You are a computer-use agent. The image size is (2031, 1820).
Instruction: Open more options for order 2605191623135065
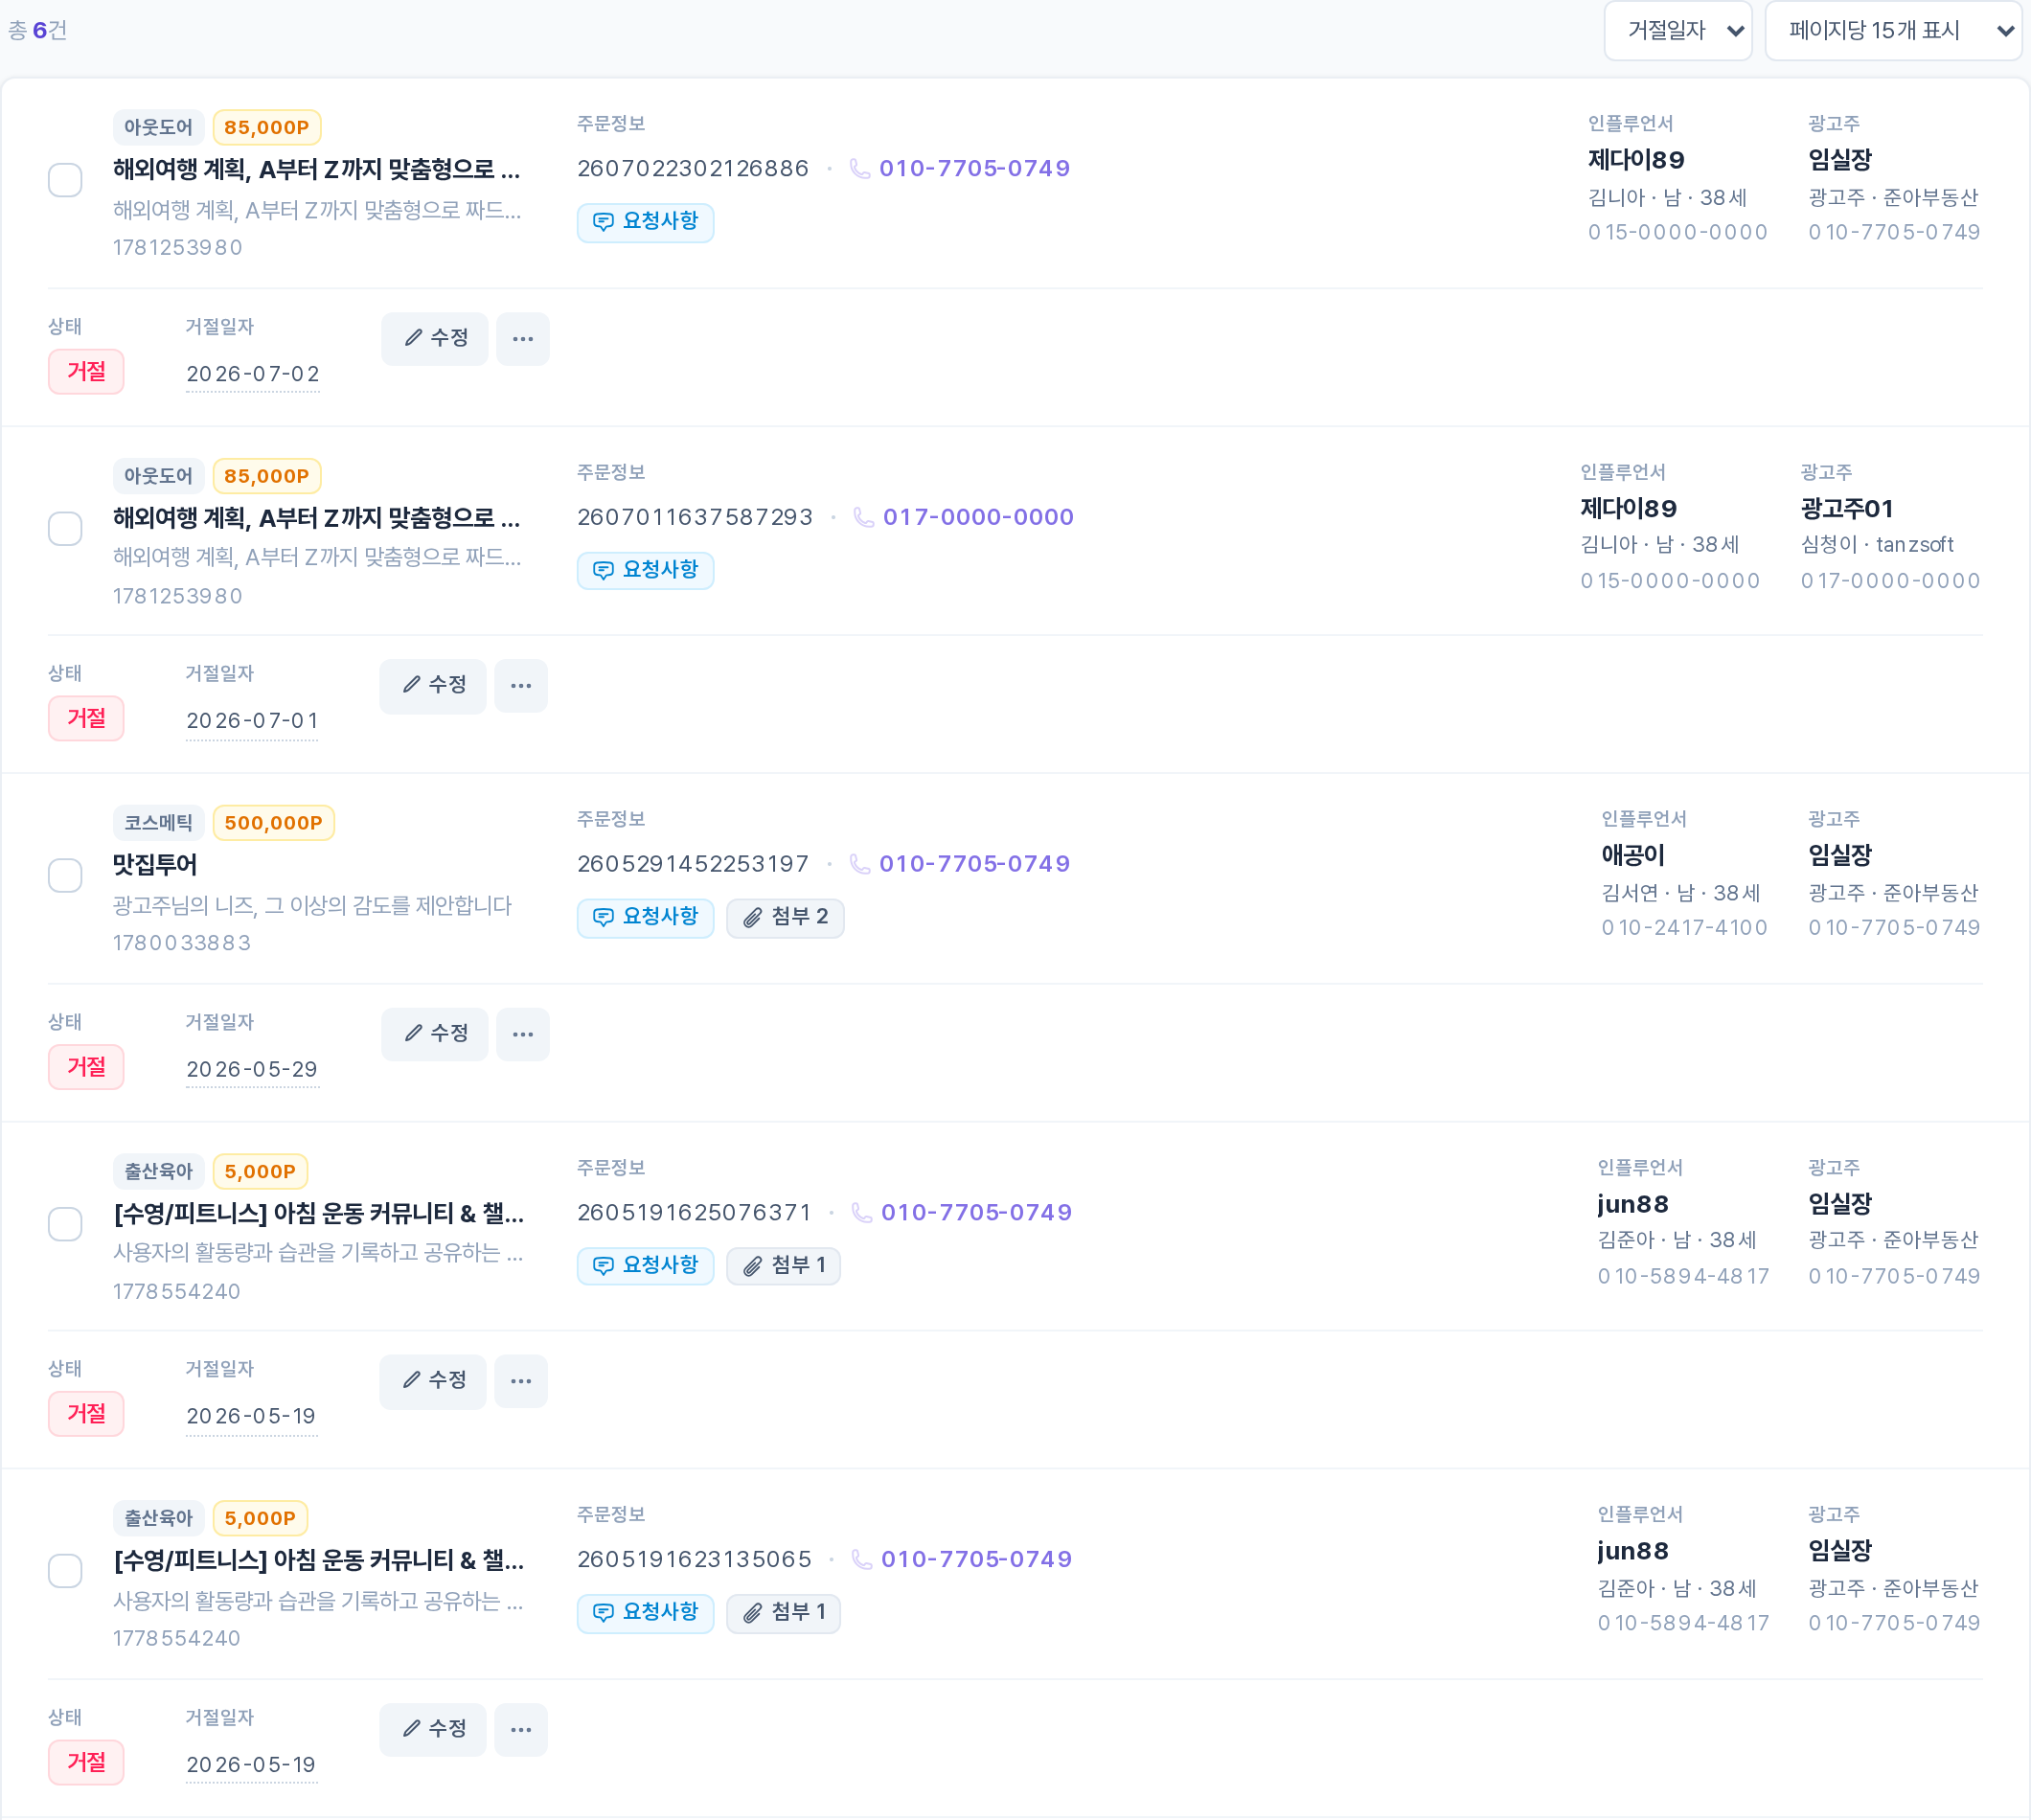pos(520,1729)
